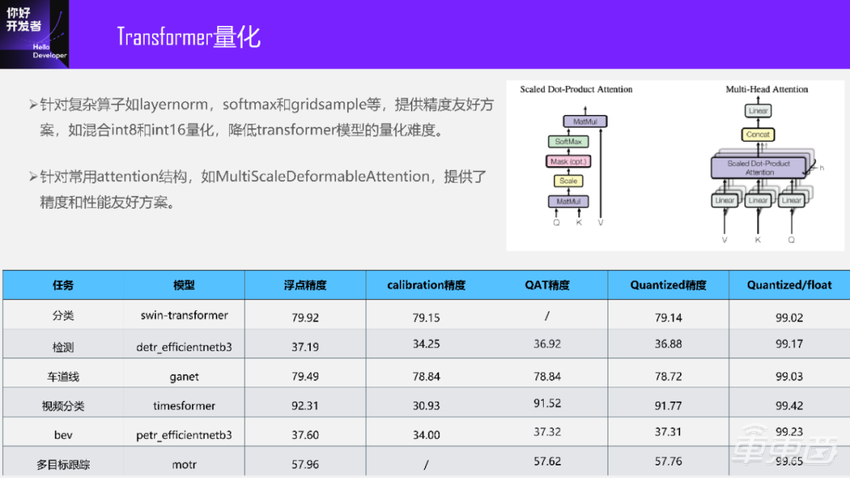850x478 pixels.
Task: Click the Multi-Head Attention diagram heading
Action: (767, 89)
